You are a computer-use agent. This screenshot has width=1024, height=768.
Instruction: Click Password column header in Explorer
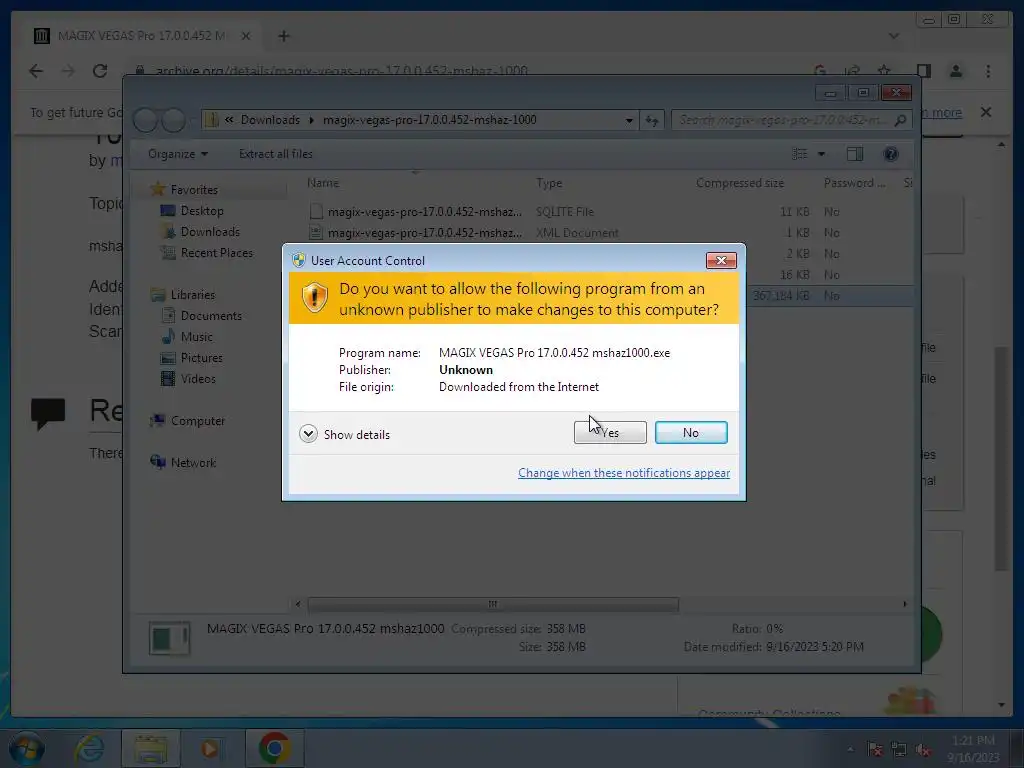pos(855,183)
